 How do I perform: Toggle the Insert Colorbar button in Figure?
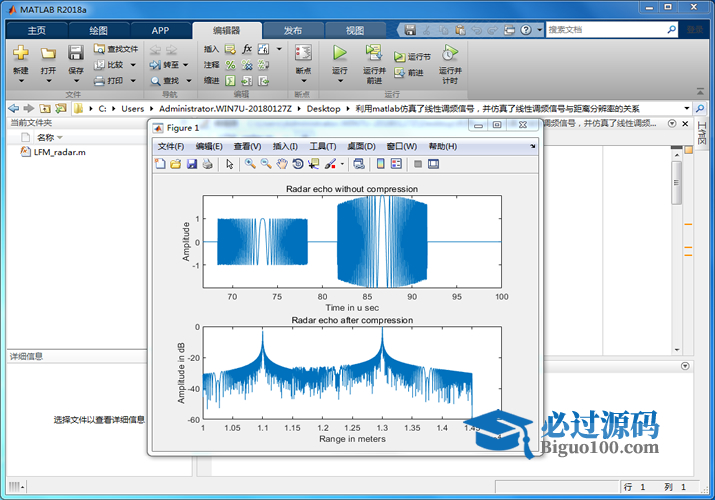(380, 164)
